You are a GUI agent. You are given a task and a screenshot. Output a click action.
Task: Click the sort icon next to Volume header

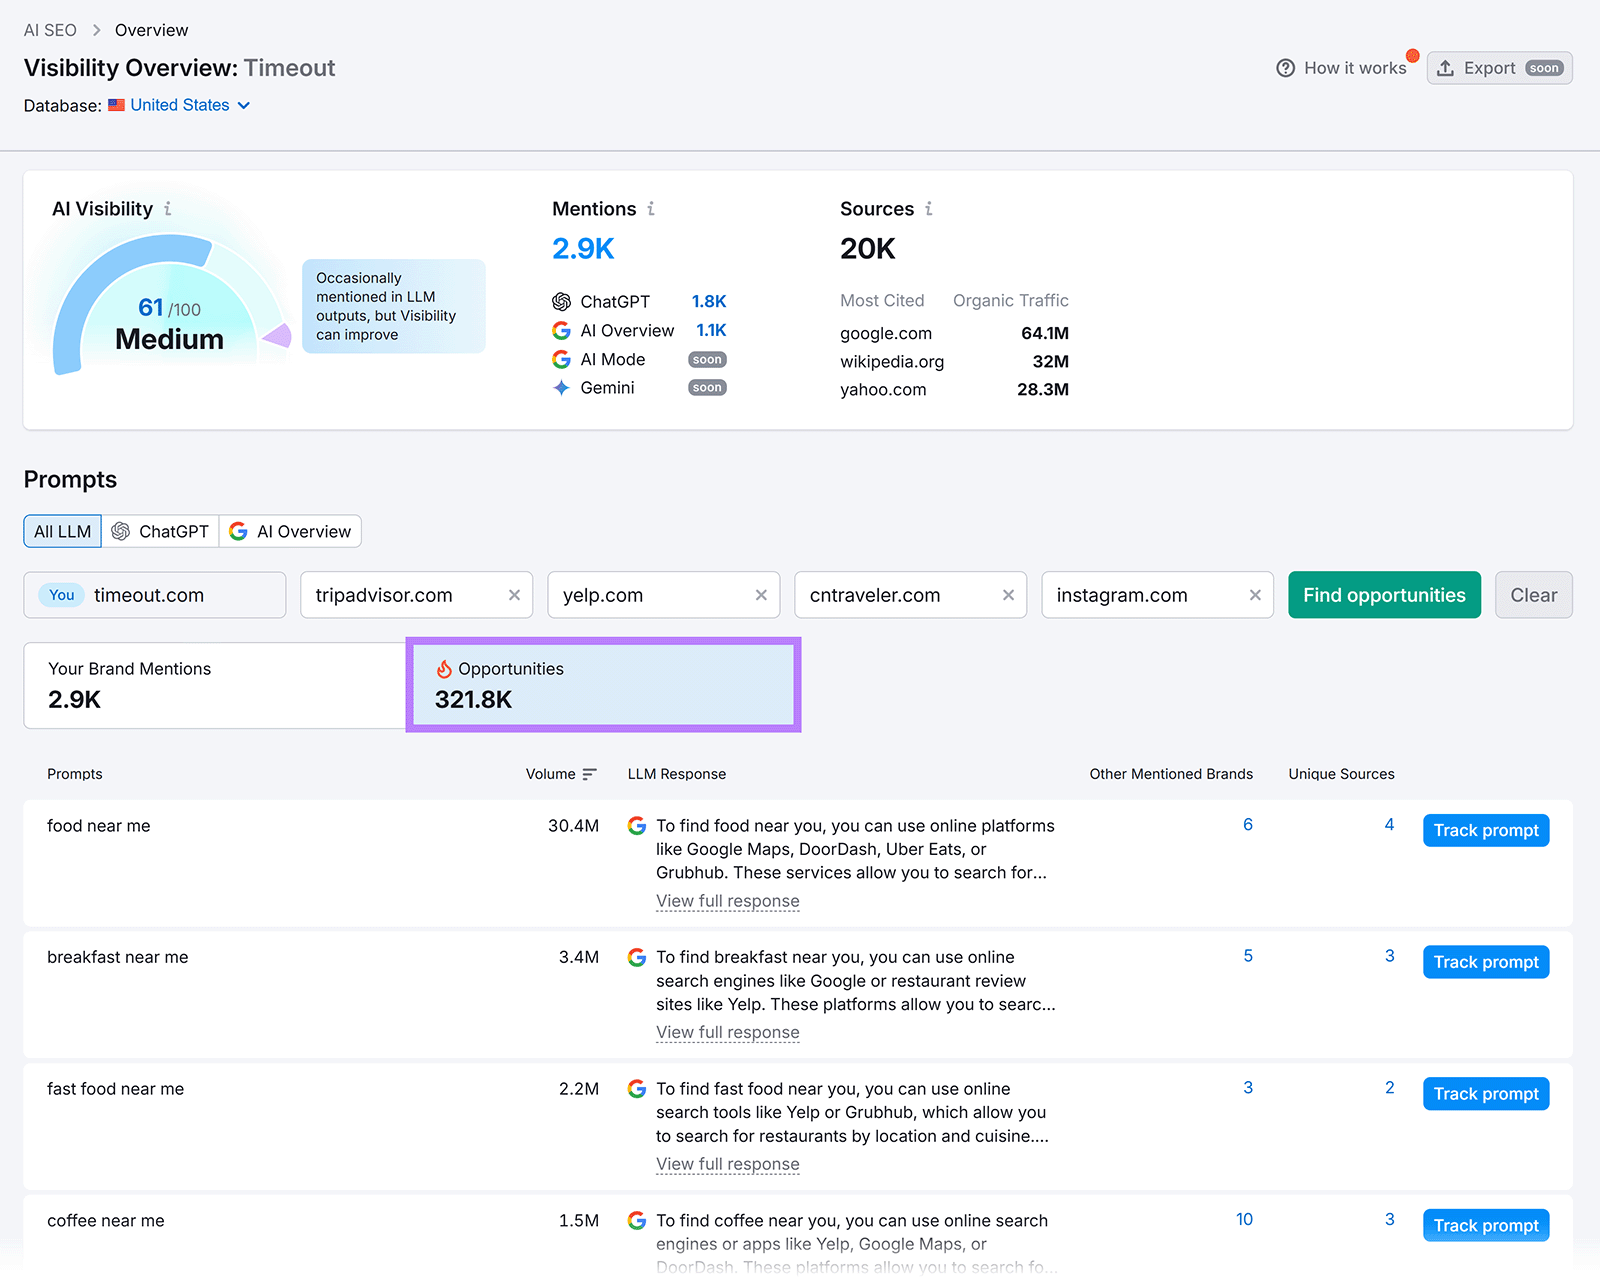click(x=590, y=773)
